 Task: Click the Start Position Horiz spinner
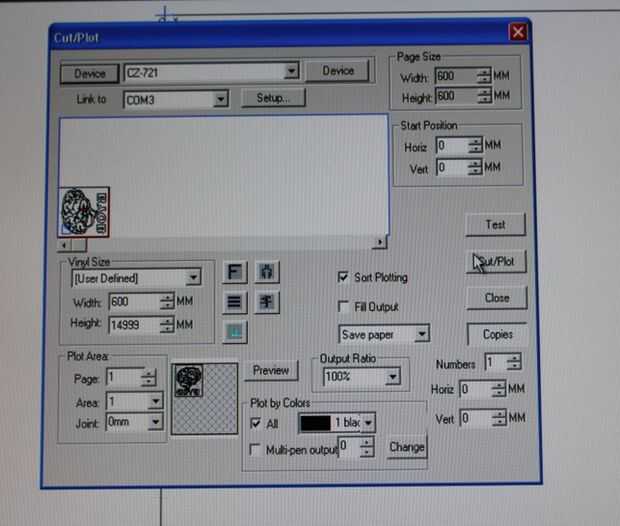[x=476, y=145]
